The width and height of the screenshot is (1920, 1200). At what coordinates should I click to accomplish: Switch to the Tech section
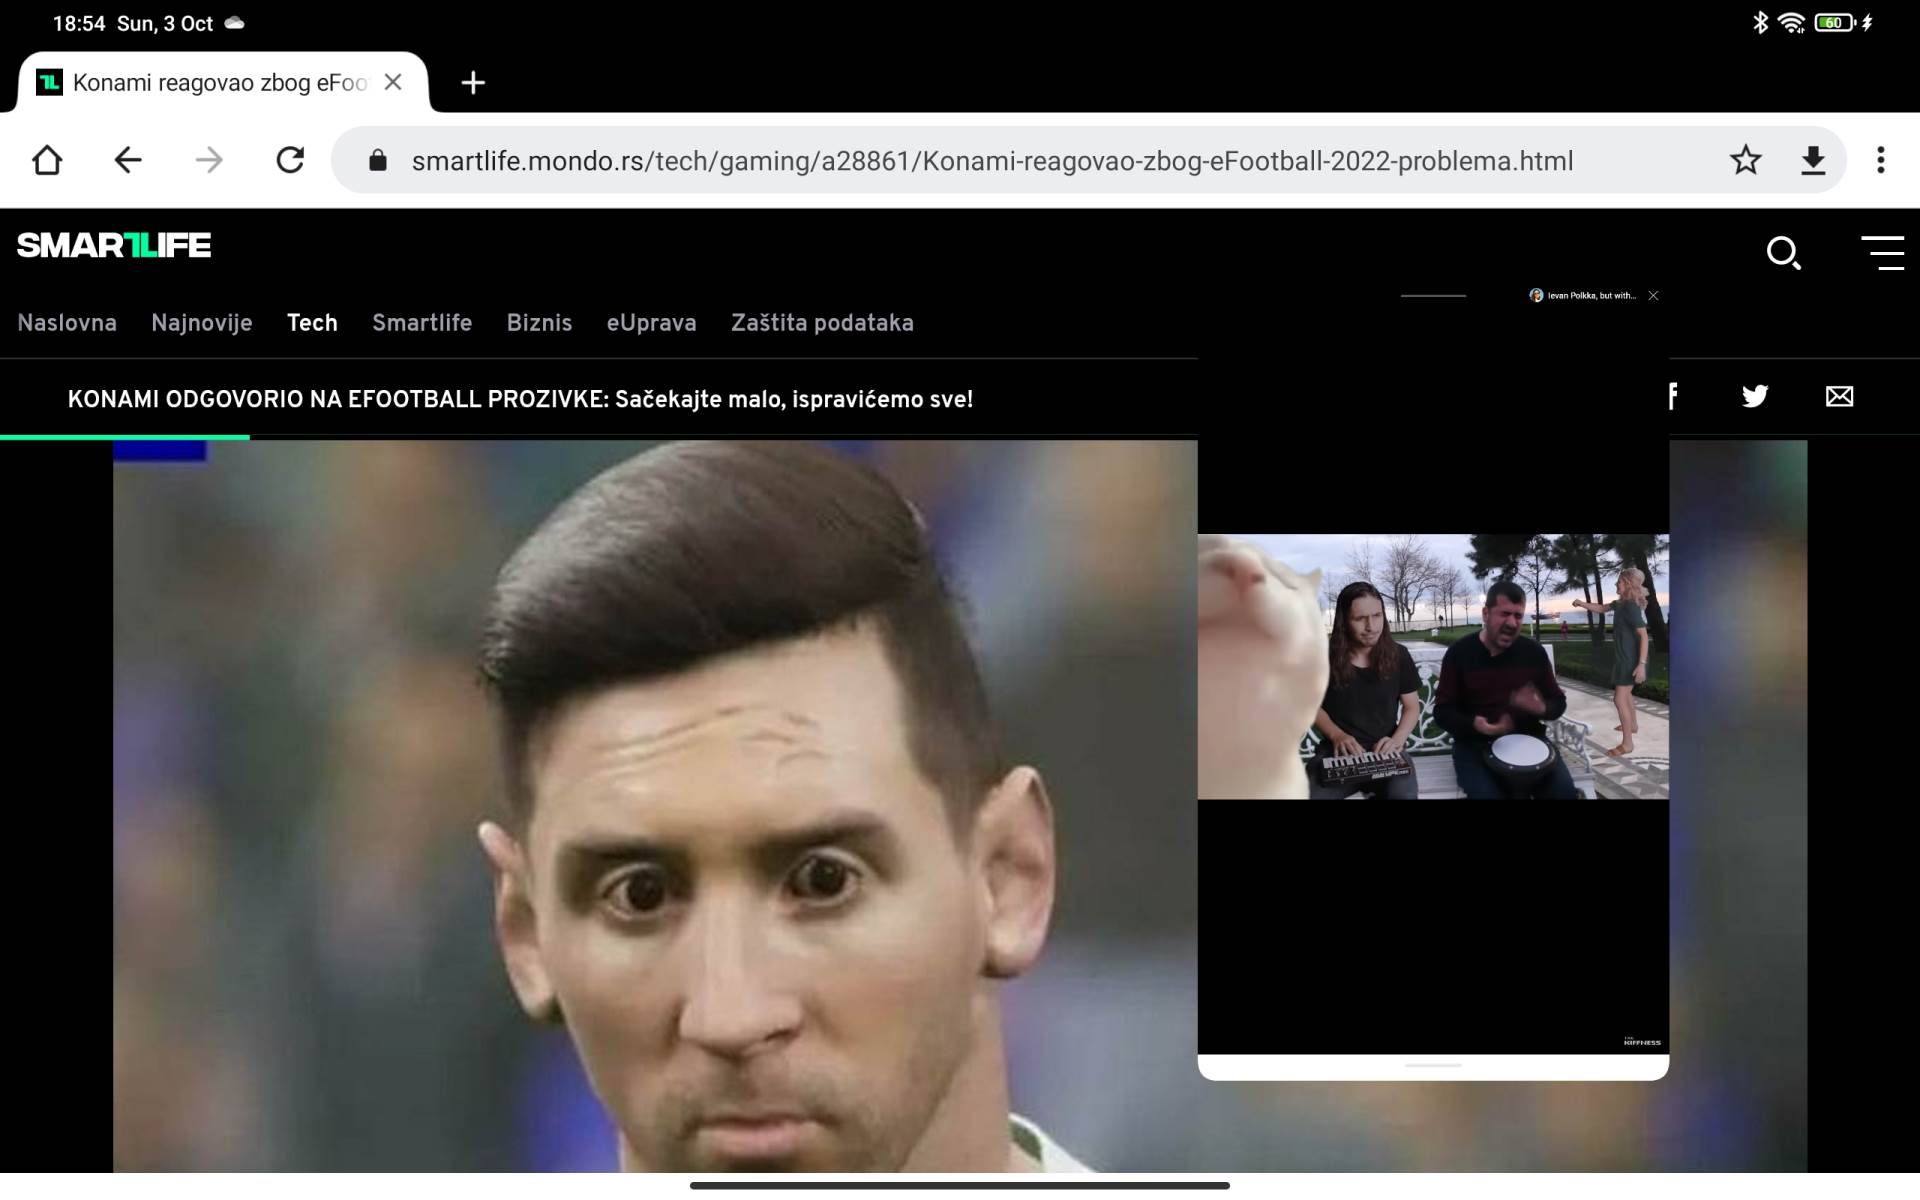click(x=312, y=323)
